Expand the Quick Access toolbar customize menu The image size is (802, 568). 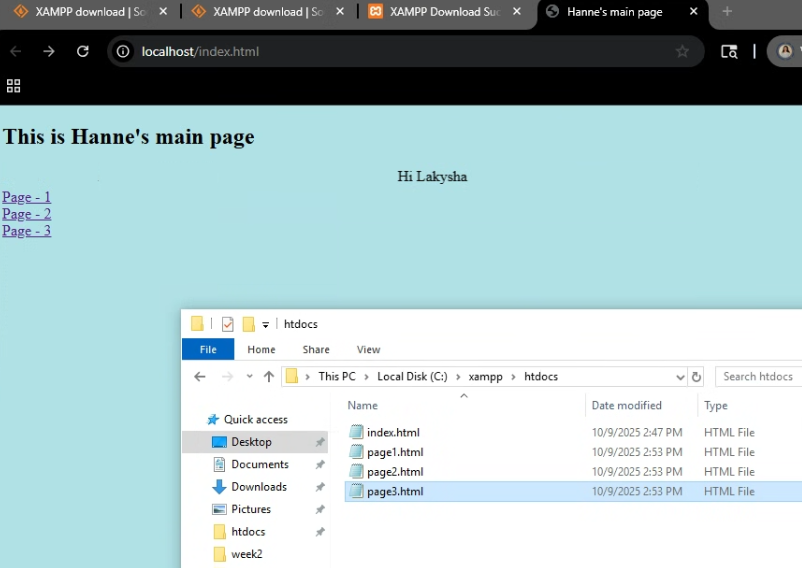(x=266, y=324)
